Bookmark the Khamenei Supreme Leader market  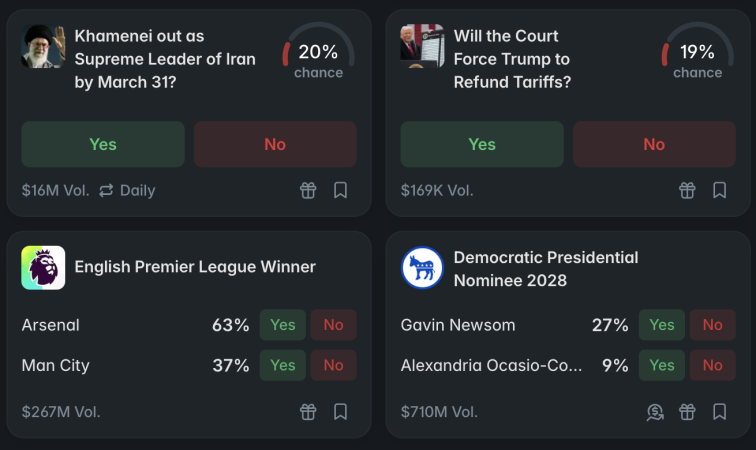(340, 190)
